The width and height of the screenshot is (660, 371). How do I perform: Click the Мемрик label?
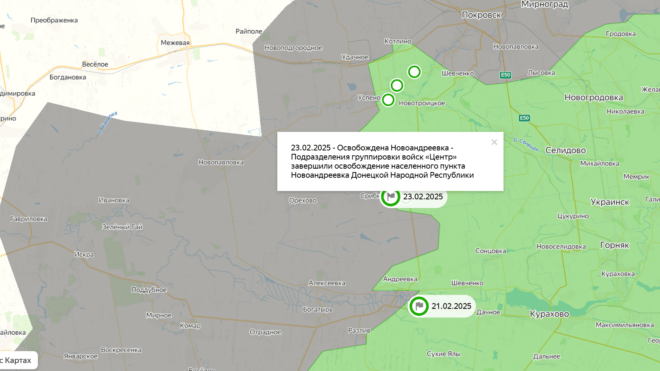tap(636, 177)
